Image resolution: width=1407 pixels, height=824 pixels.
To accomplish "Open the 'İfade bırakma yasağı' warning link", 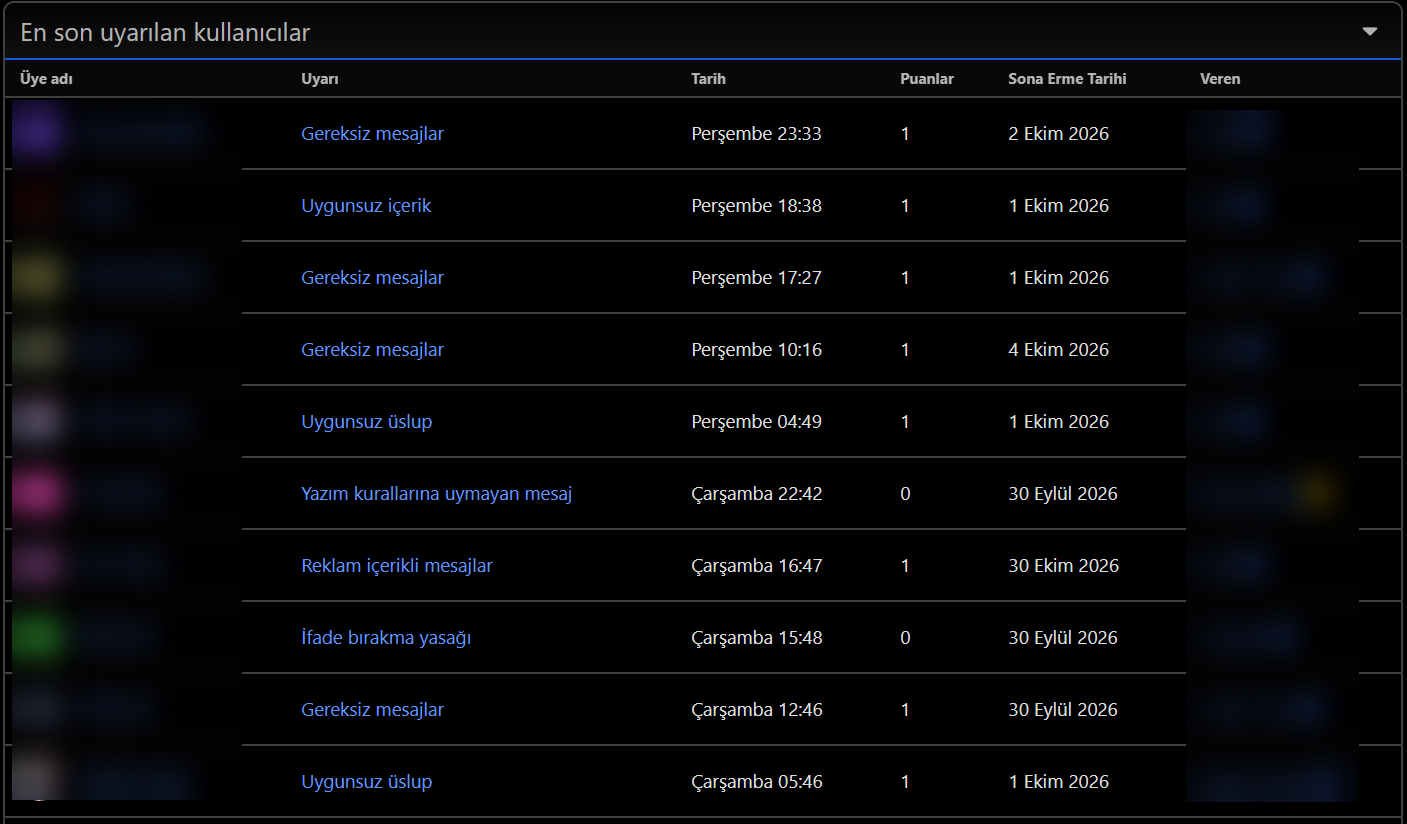I will pyautogui.click(x=386, y=638).
